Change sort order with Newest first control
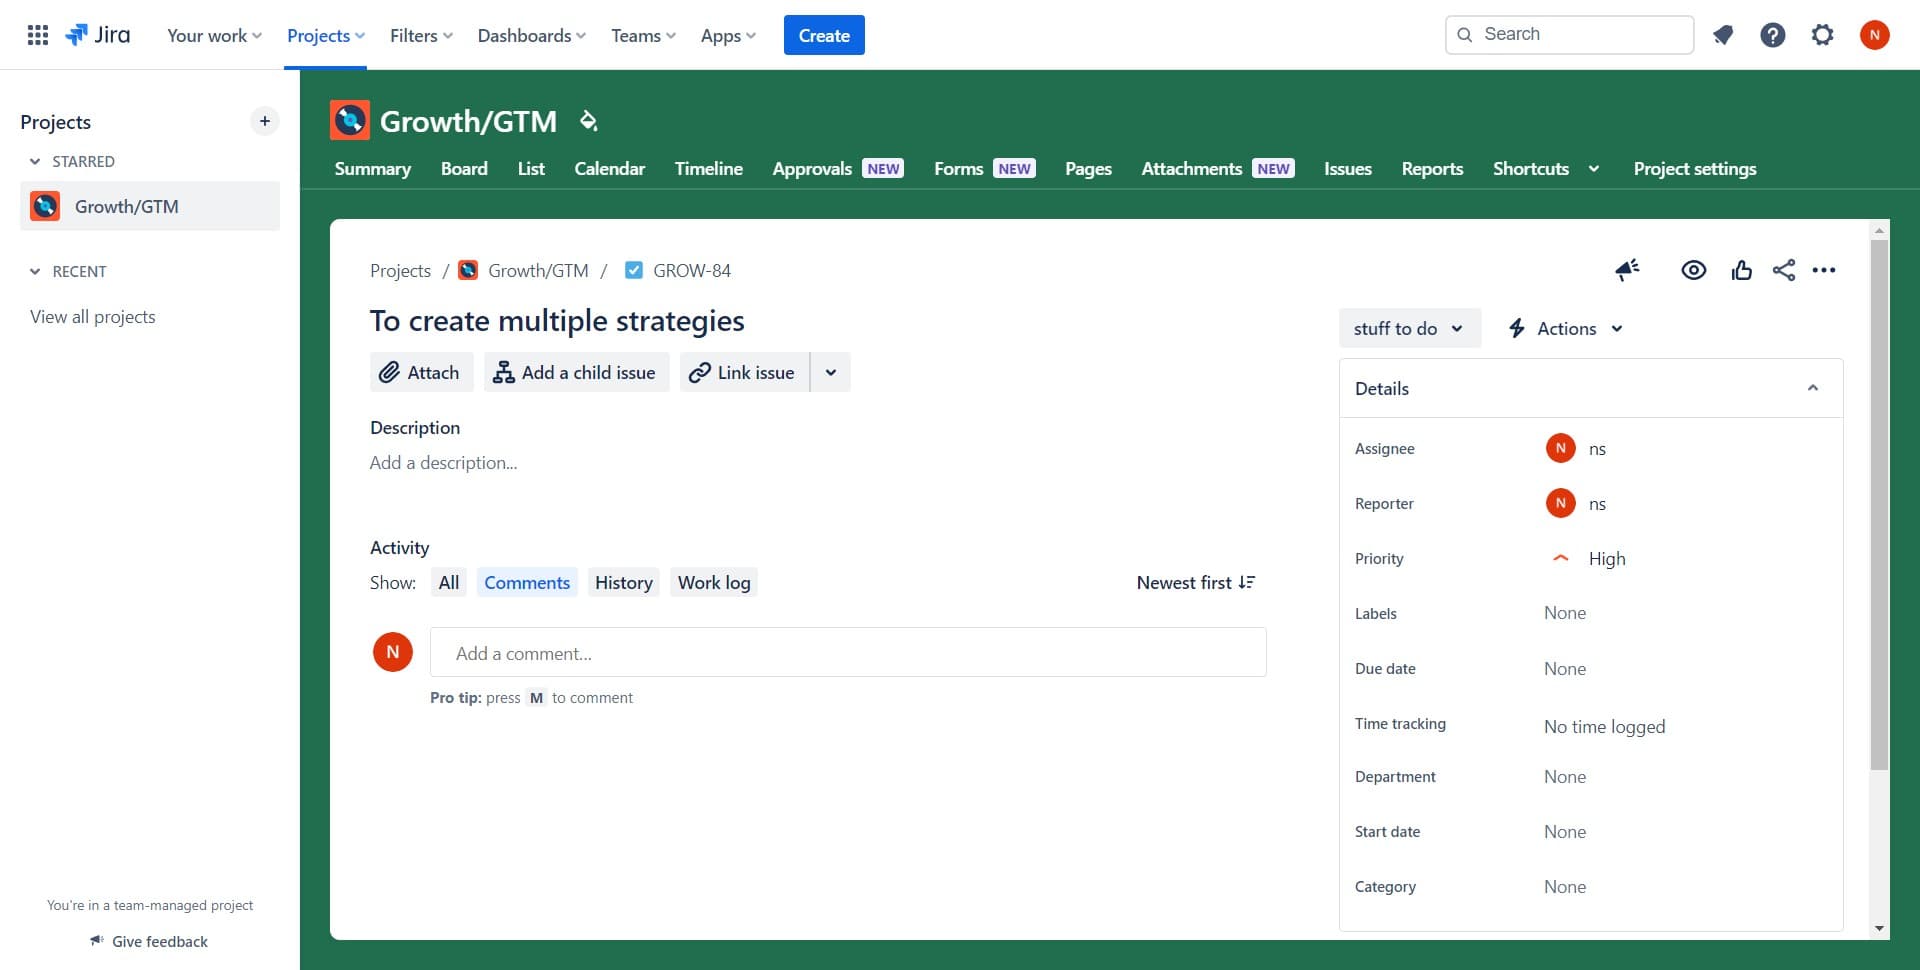Screen dimensions: 1920x970 pos(1195,582)
